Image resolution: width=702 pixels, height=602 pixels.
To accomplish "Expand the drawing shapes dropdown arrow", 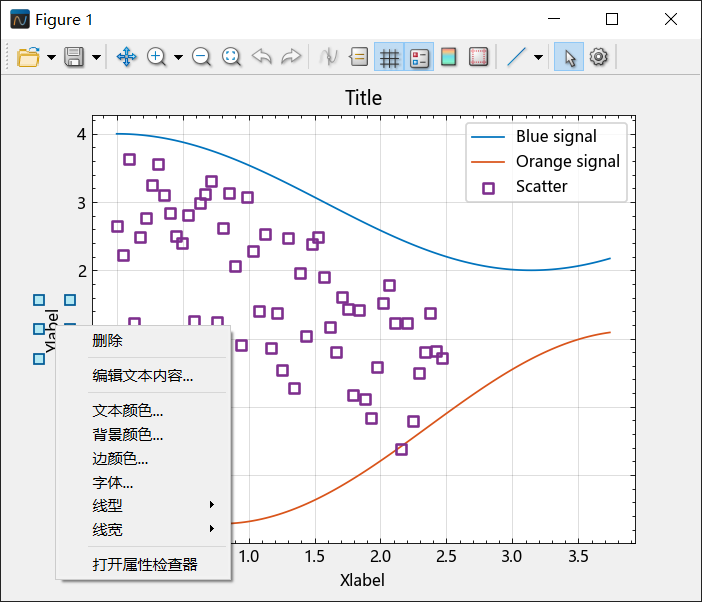I will click(x=539, y=57).
